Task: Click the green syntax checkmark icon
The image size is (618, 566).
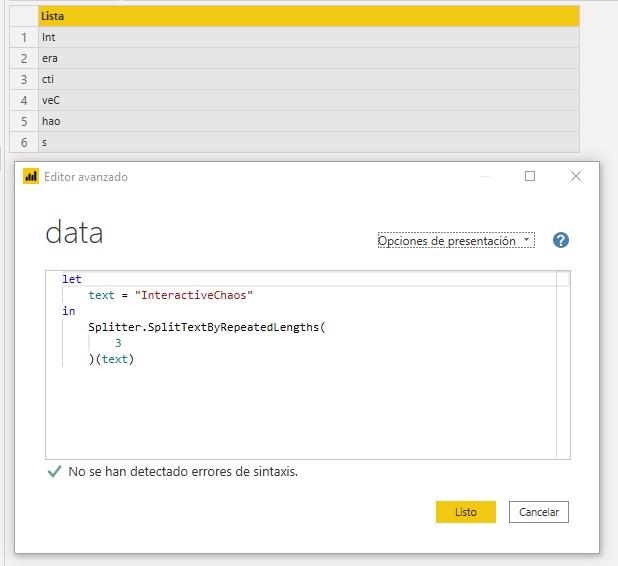Action: pyautogui.click(x=54, y=472)
